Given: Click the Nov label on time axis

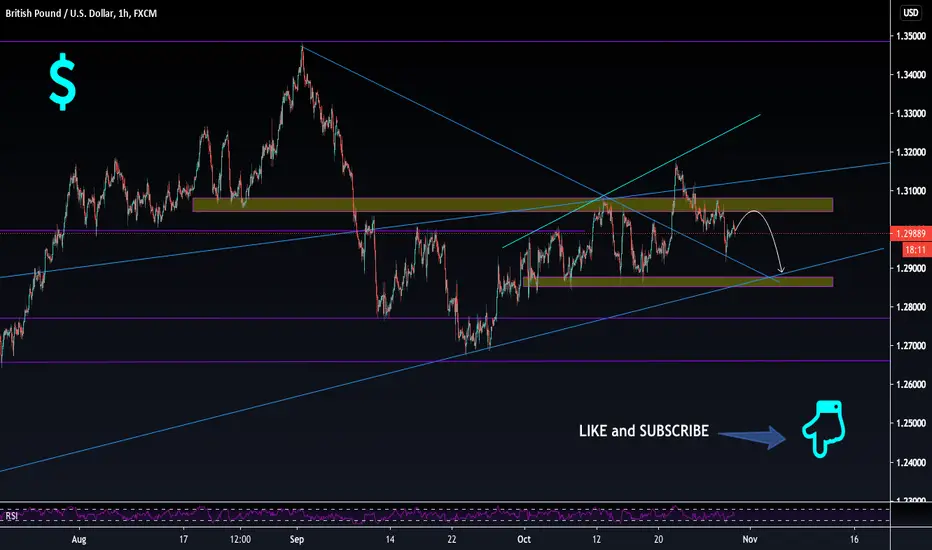Looking at the screenshot, I should coord(750,539).
